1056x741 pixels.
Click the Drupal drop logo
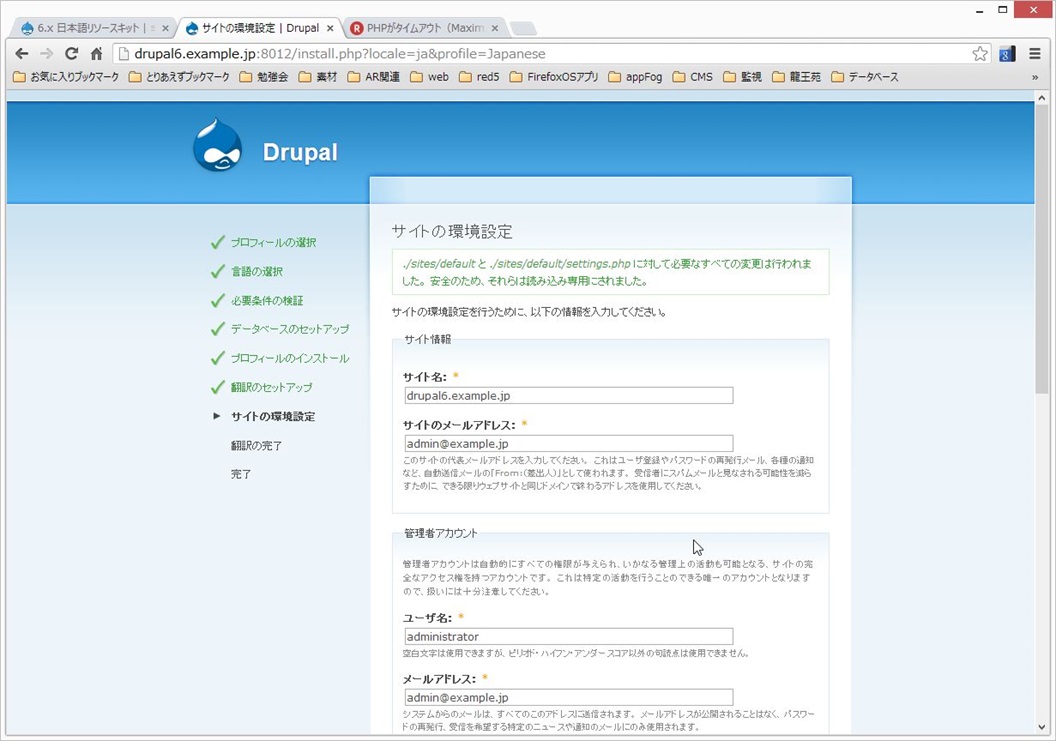pos(218,145)
